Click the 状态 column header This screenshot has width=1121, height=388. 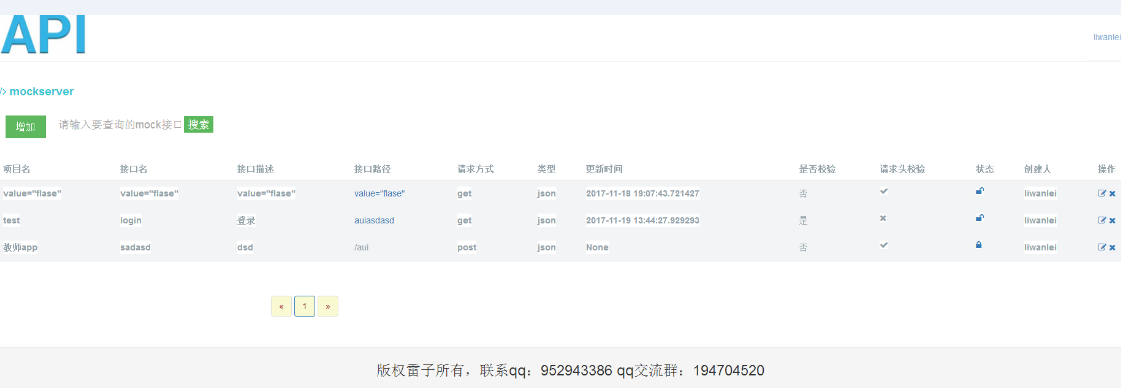click(984, 169)
